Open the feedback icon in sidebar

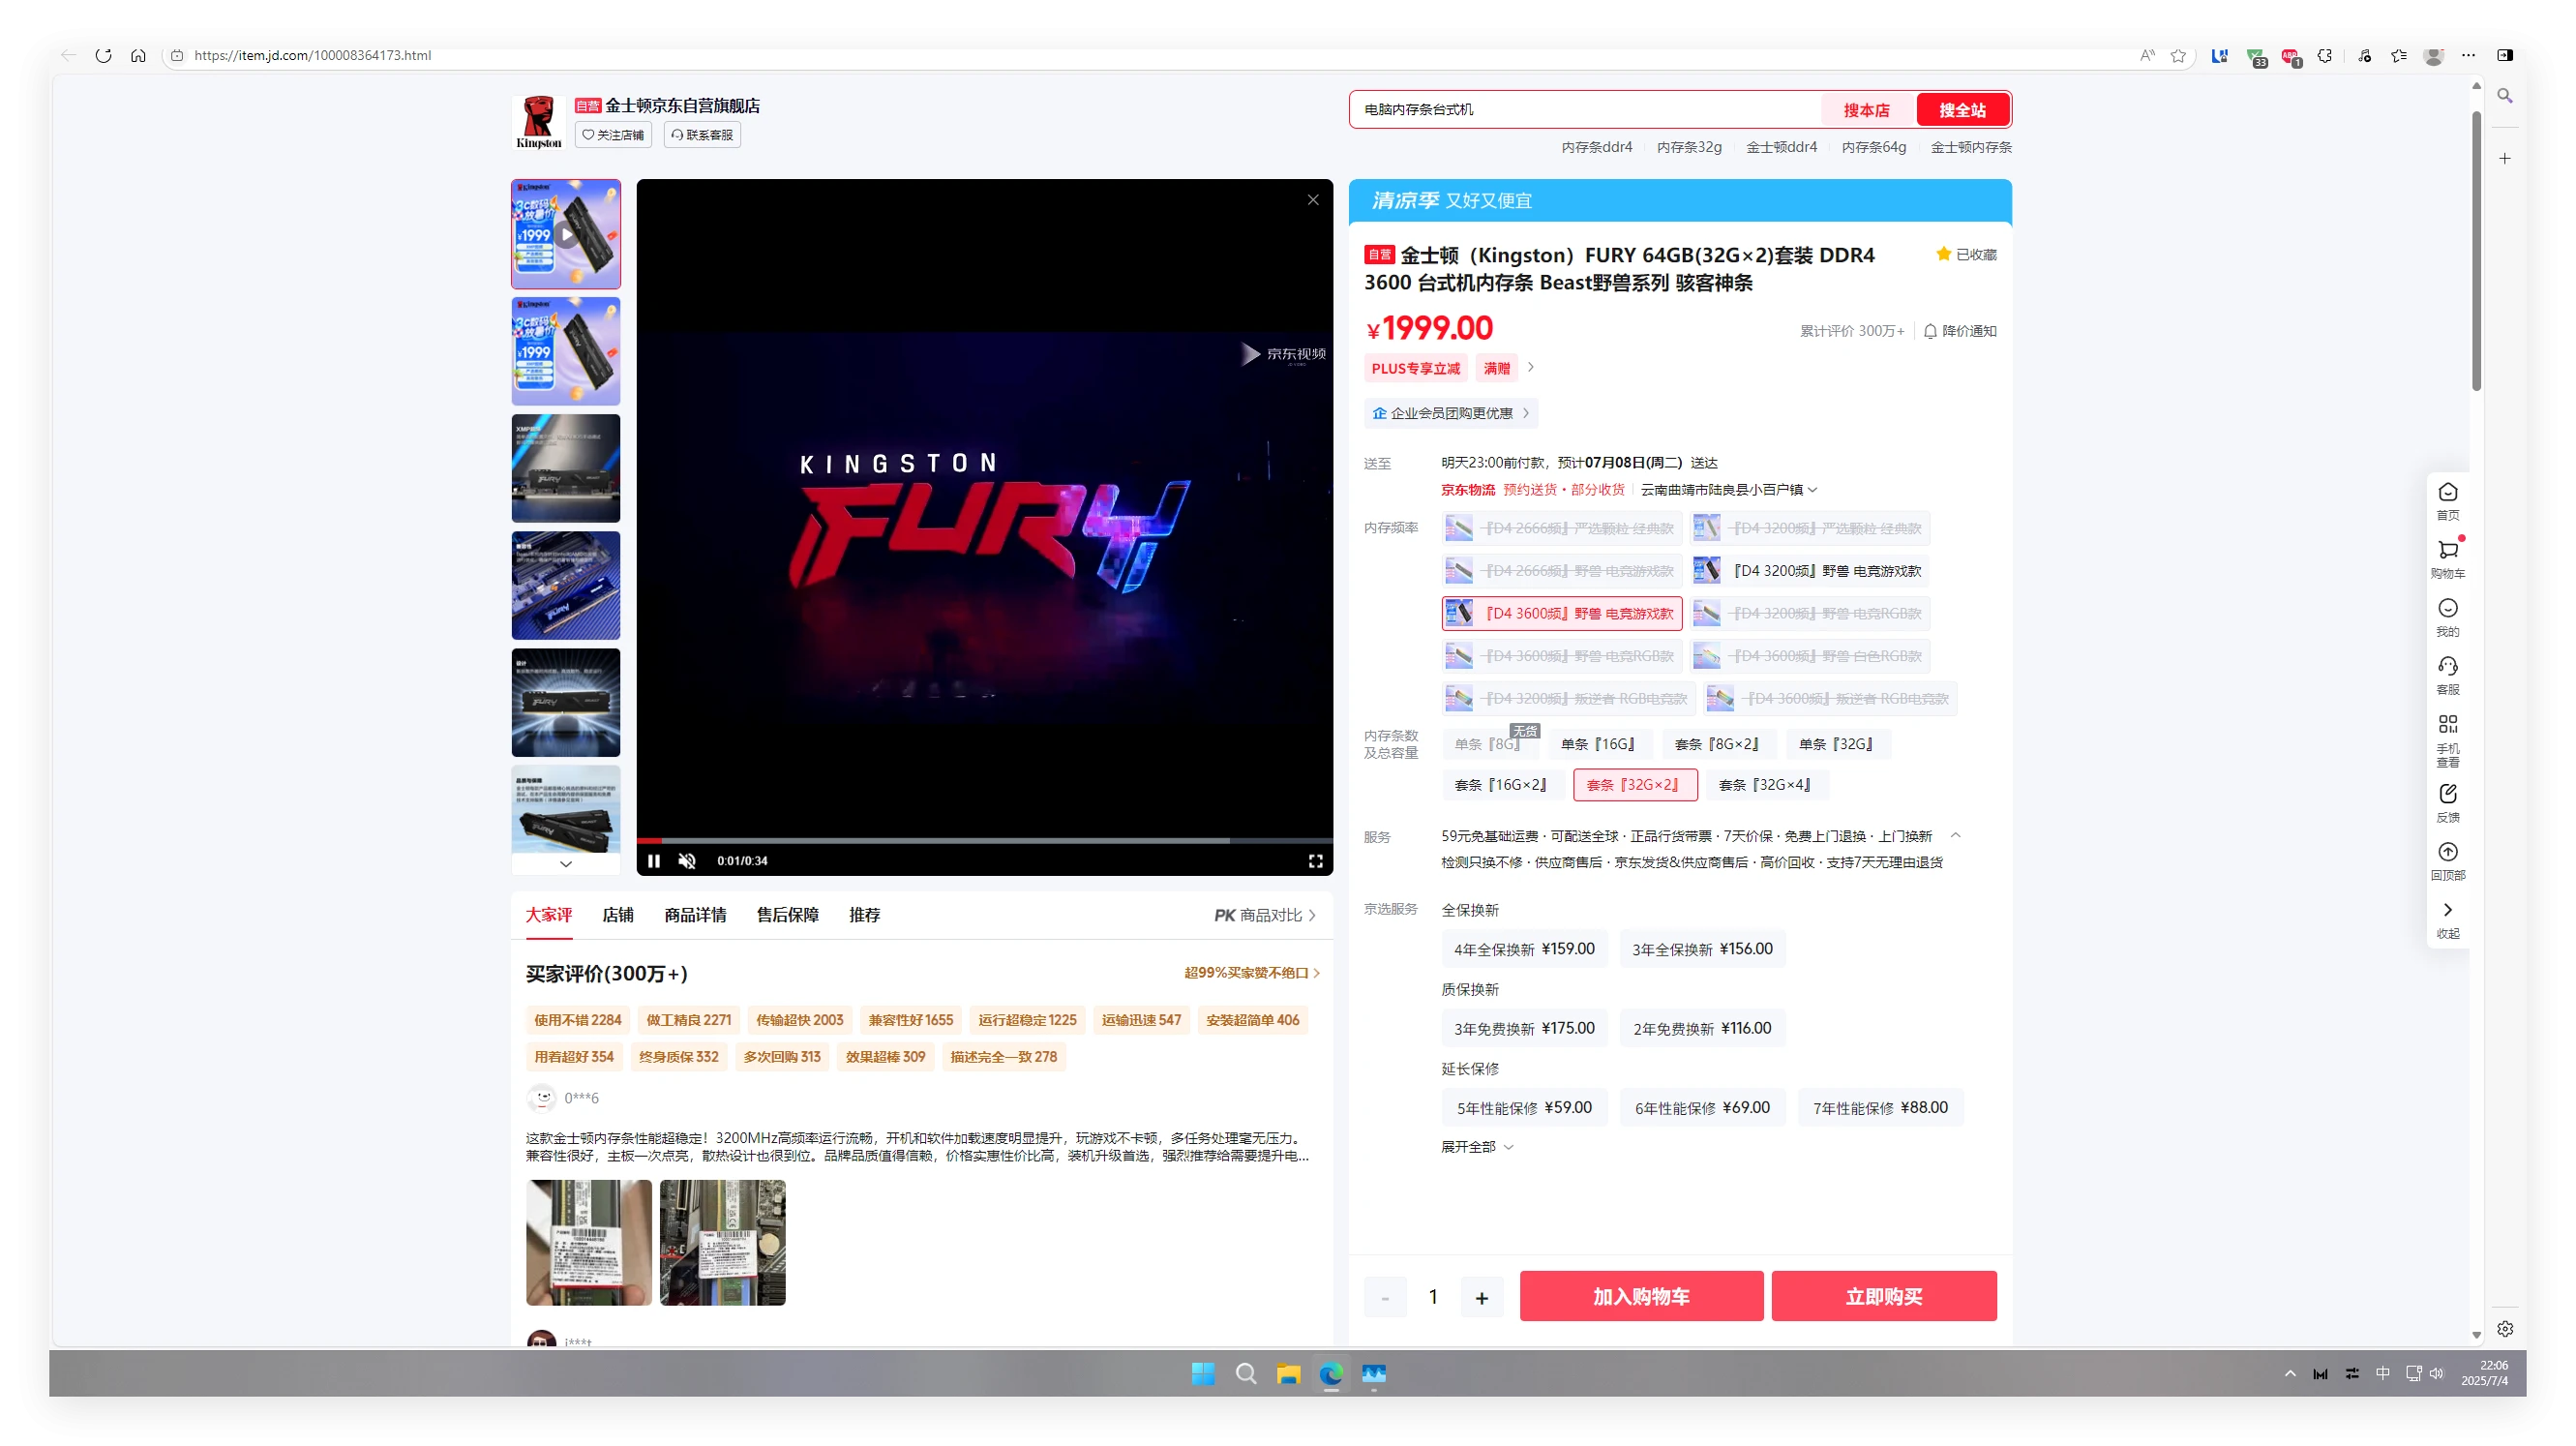[x=2447, y=795]
